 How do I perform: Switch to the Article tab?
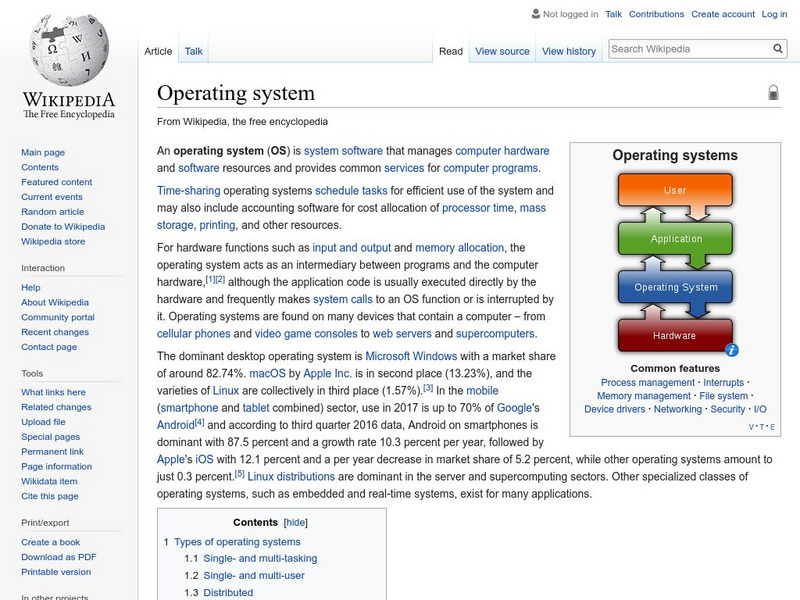pos(158,51)
